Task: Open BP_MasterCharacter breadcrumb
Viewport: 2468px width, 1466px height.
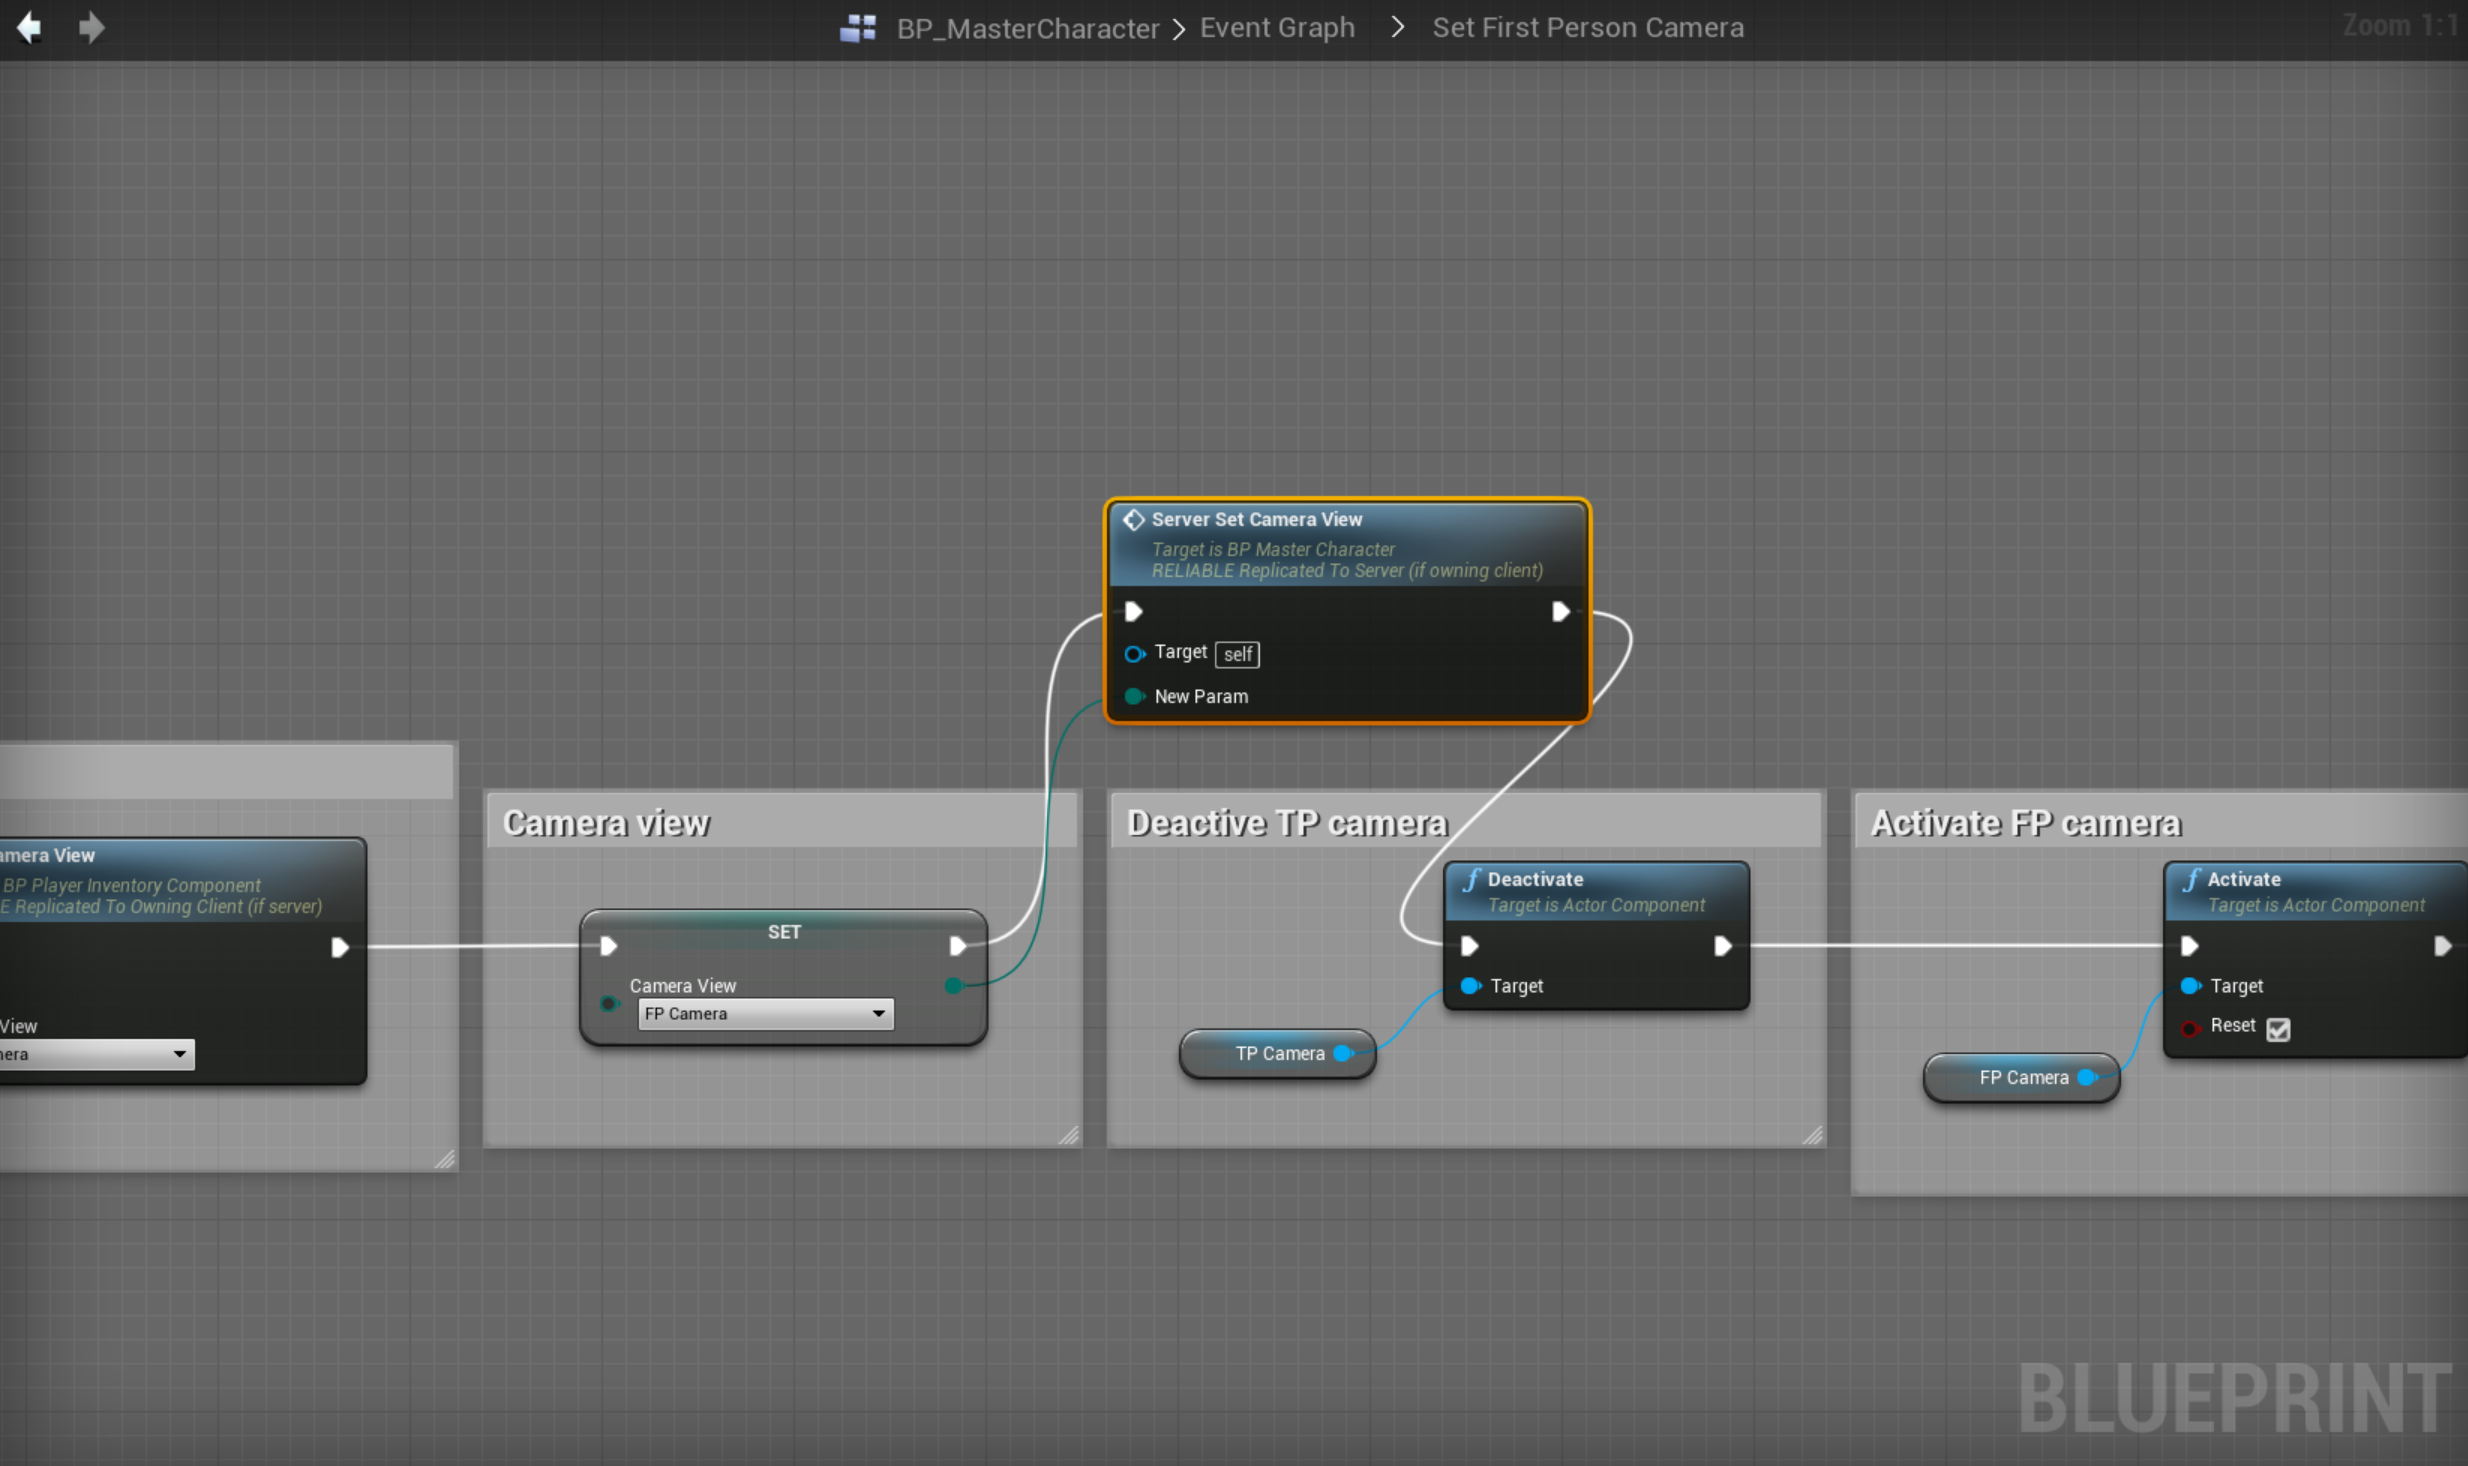Action: (x=1027, y=28)
